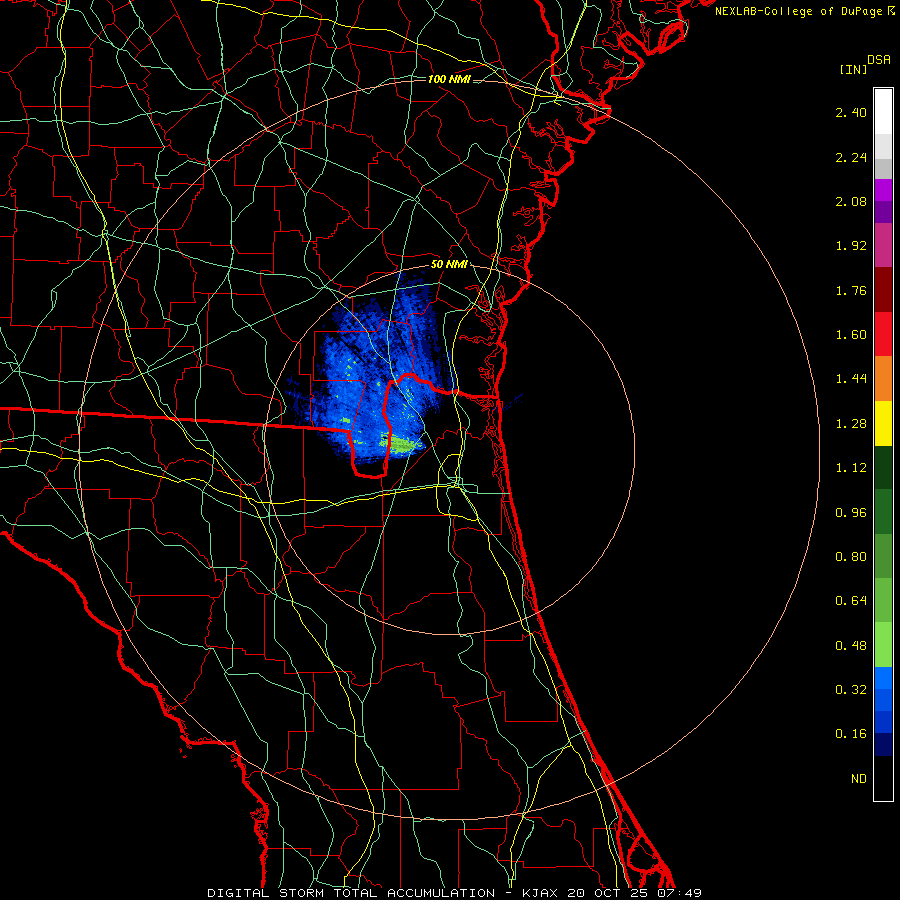This screenshot has width=900, height=900.
Task: Click the '[IN]' units label
Action: tap(853, 69)
